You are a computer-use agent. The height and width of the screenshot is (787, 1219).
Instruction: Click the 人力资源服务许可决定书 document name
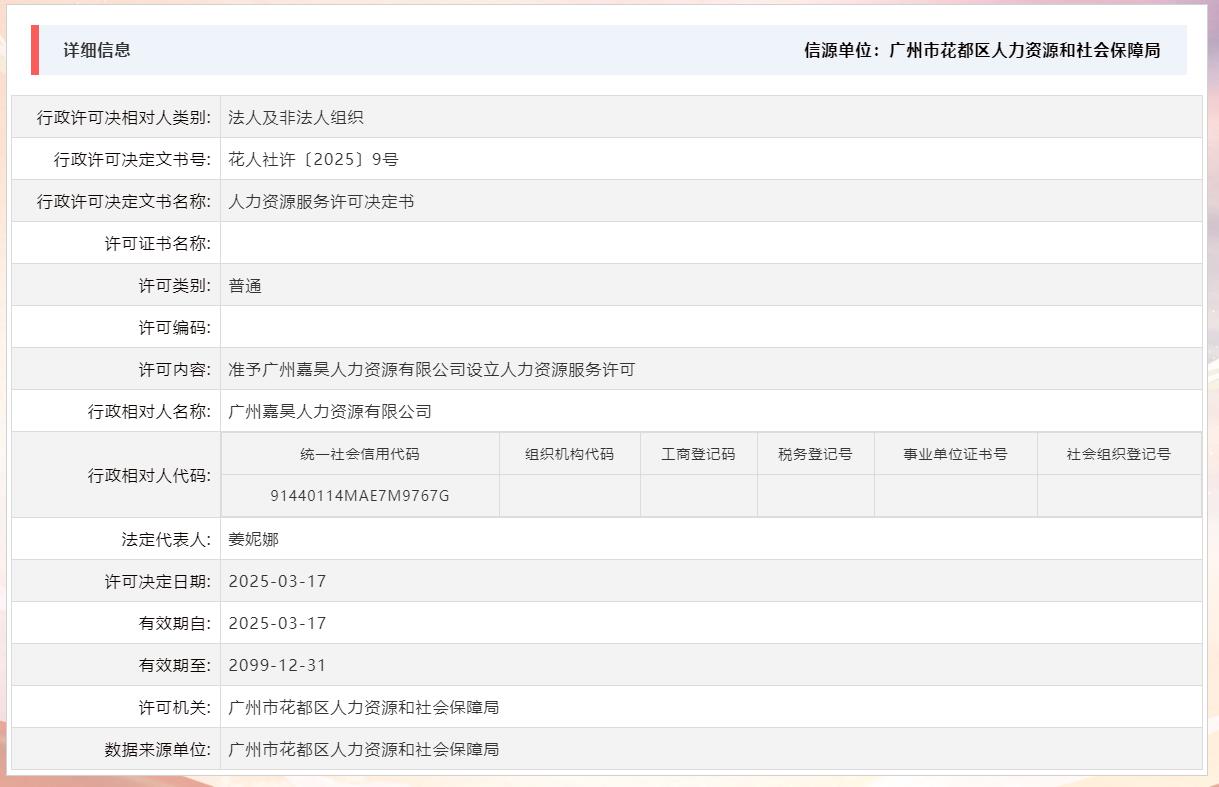point(323,201)
